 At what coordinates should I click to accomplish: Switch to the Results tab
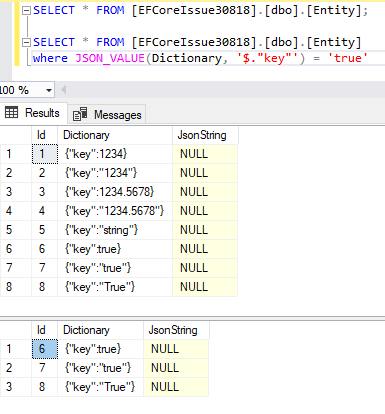pyautogui.click(x=33, y=113)
